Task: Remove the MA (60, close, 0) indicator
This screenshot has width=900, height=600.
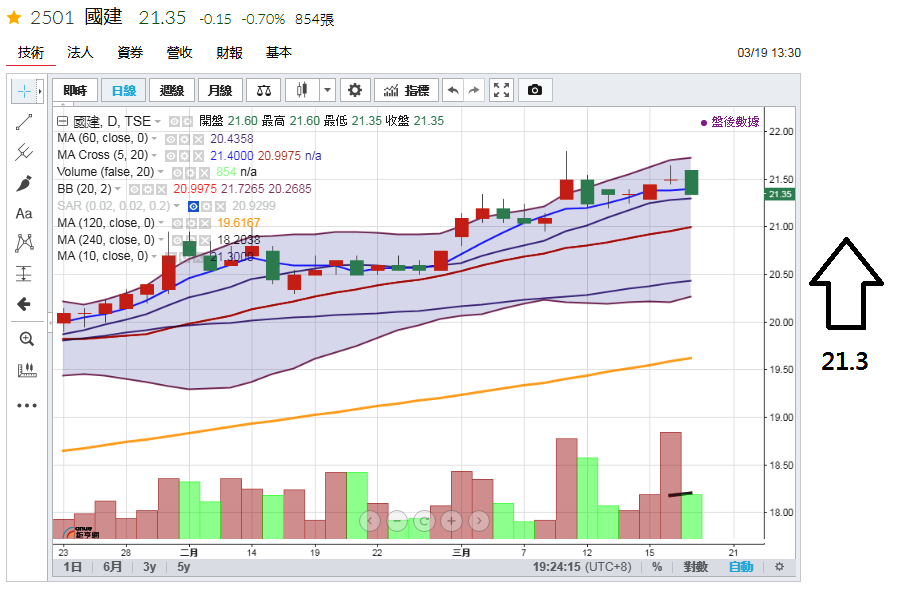Action: pyautogui.click(x=198, y=139)
